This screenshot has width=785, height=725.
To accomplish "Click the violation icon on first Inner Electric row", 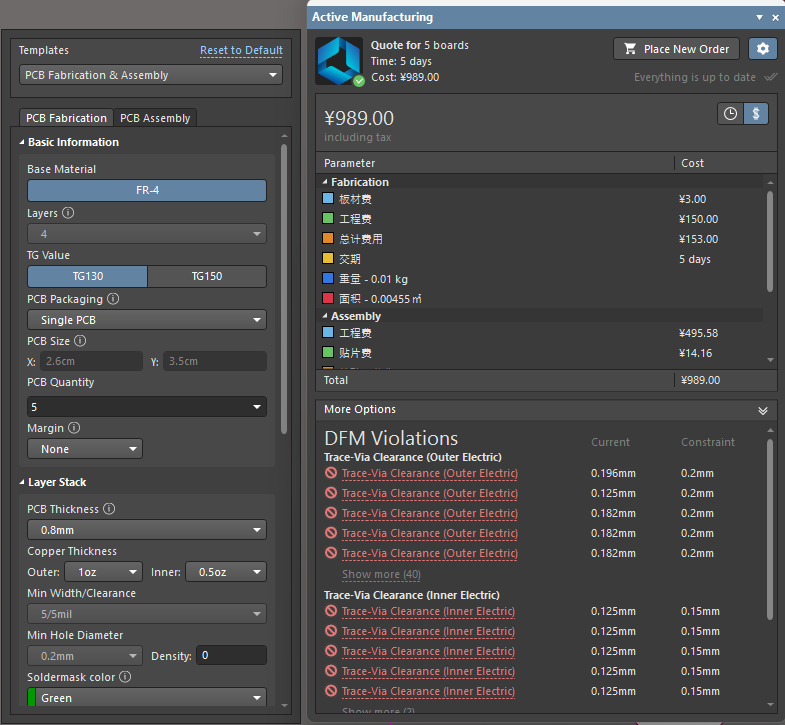I will [331, 611].
